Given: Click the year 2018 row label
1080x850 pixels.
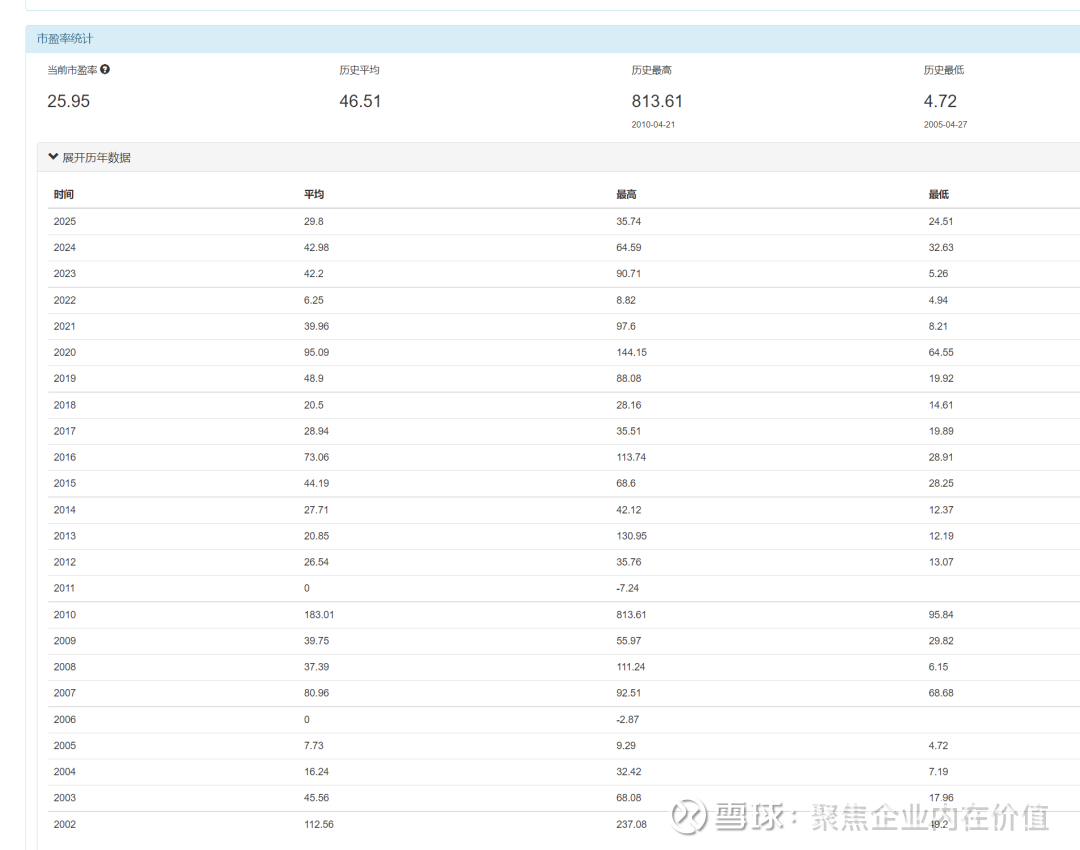Looking at the screenshot, I should point(65,405).
